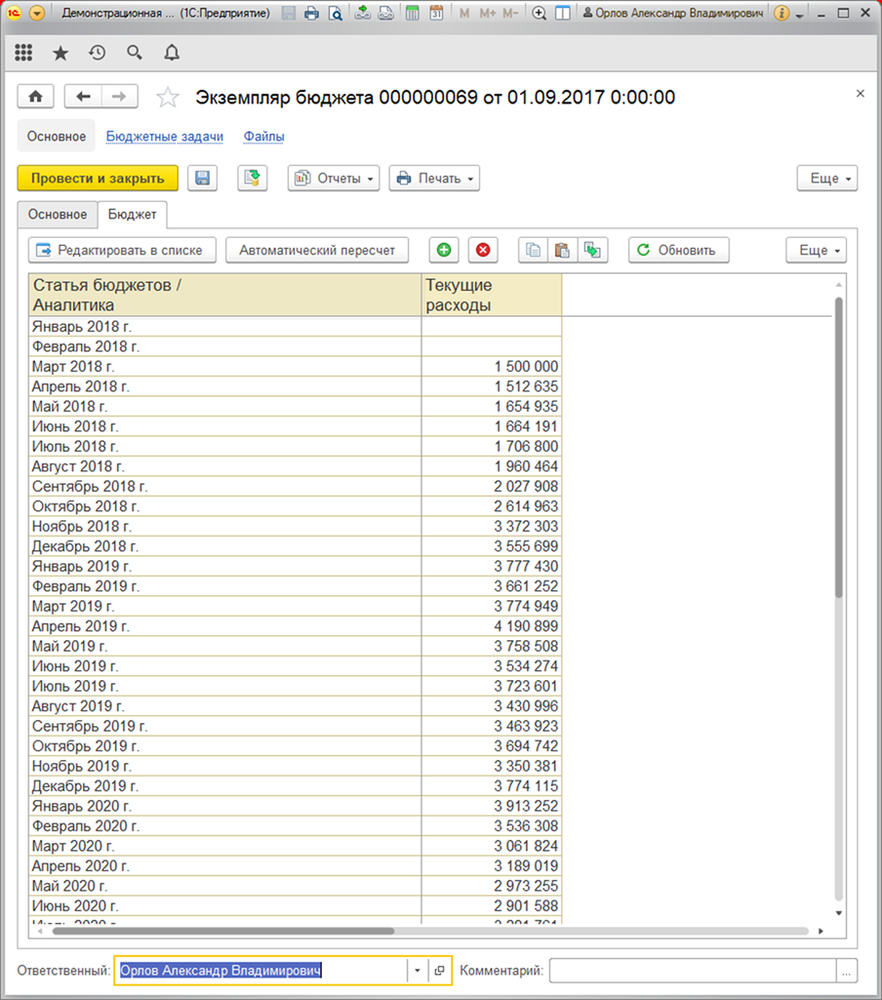Switch to the Основное tab
The height and width of the screenshot is (1000, 882).
click(x=57, y=214)
